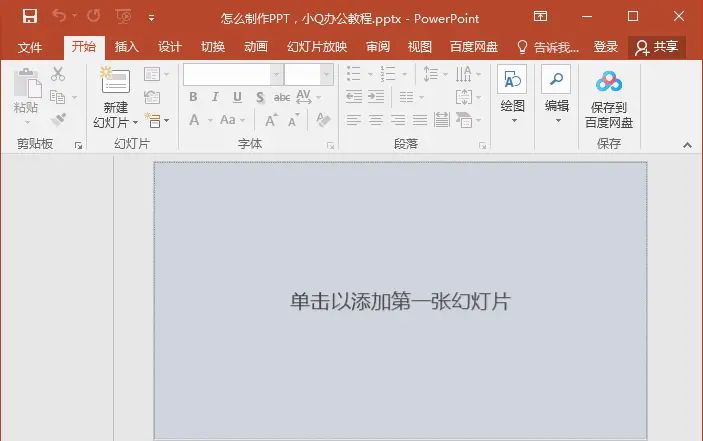
Task: Click the 新建幻灯片 new slide icon
Action: 115,81
